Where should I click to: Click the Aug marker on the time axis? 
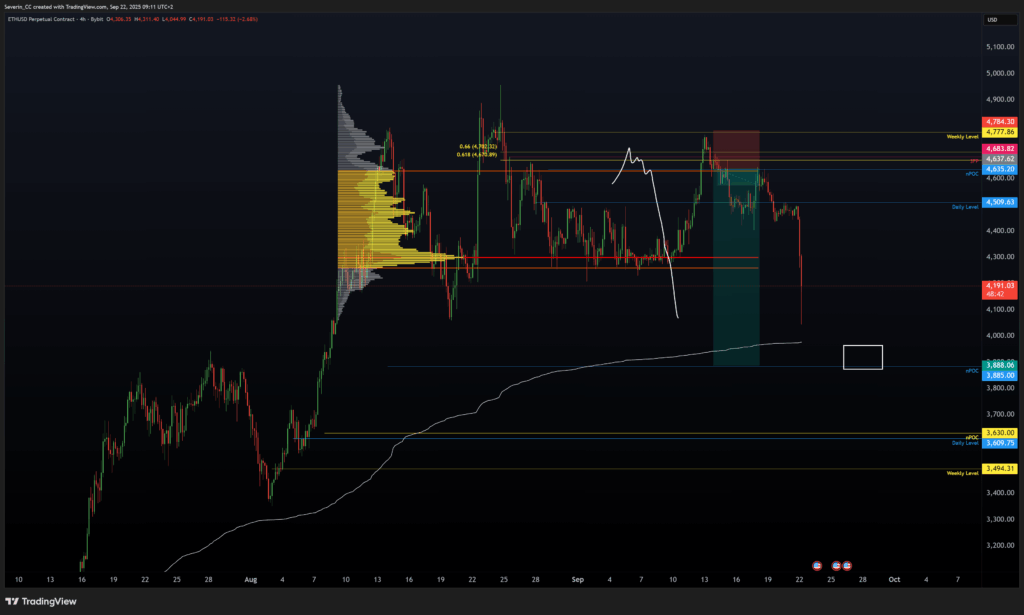250,579
